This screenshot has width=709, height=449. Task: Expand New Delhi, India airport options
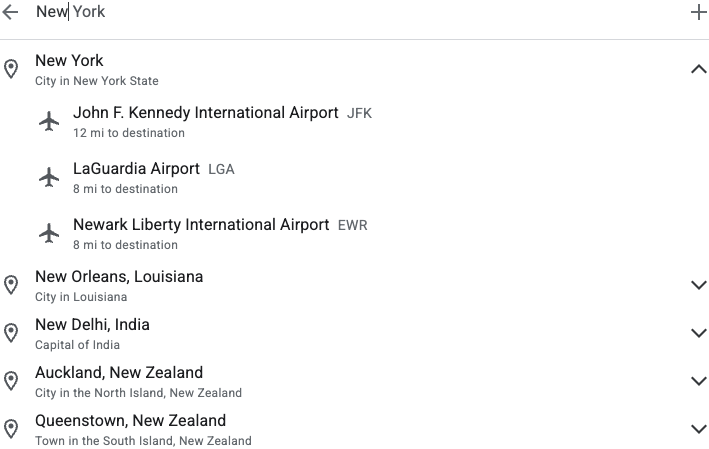tap(699, 333)
